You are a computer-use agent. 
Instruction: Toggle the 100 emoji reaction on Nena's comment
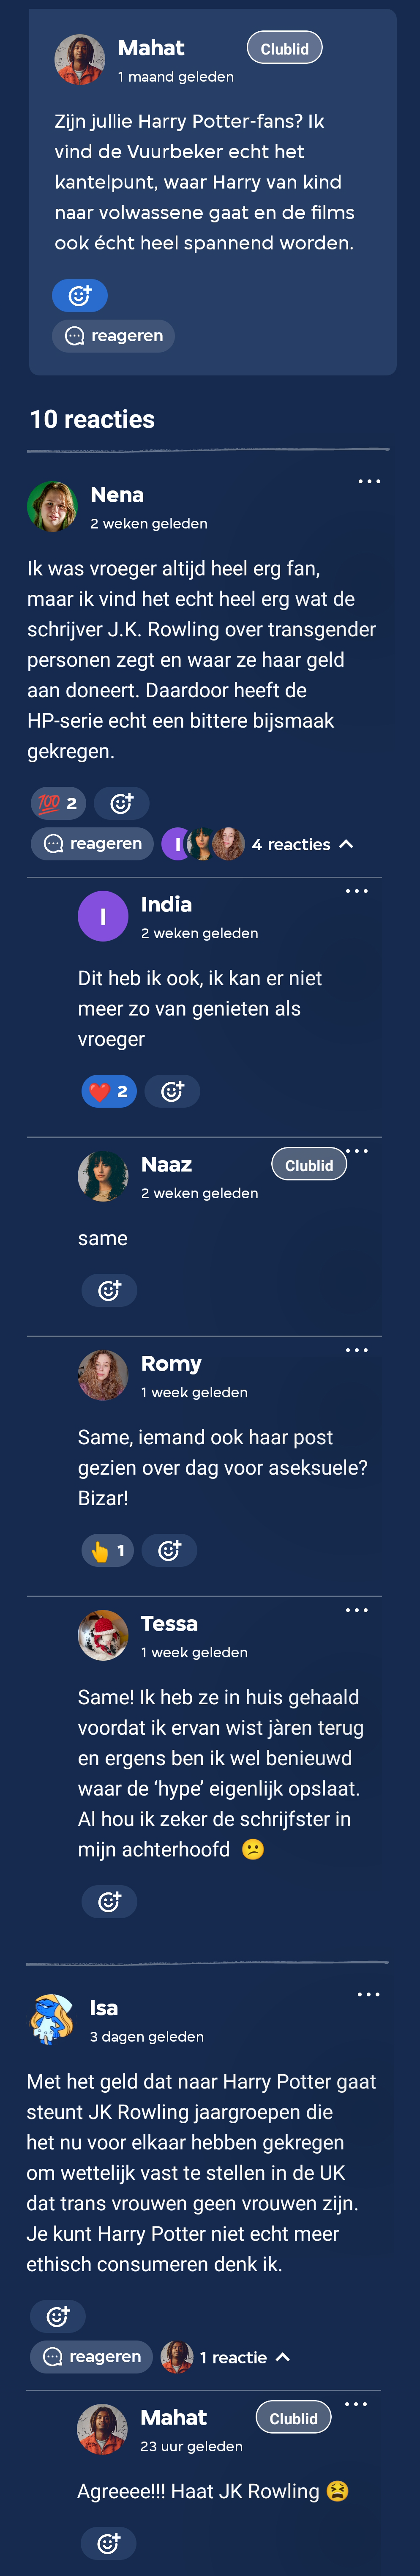(x=58, y=803)
